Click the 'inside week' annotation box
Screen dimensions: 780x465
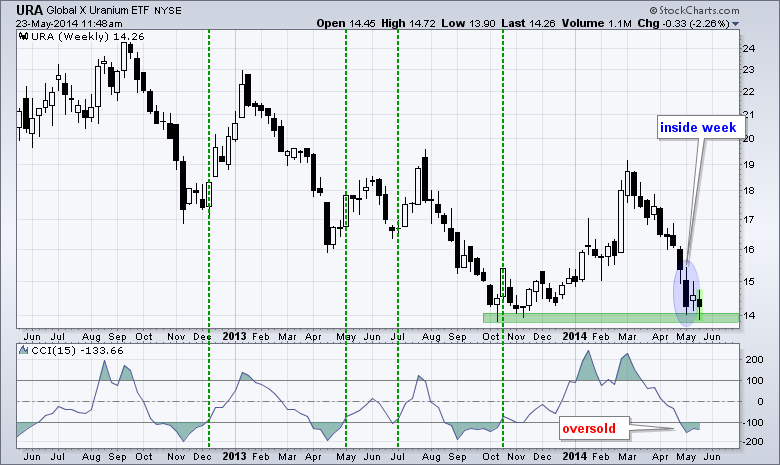[701, 127]
